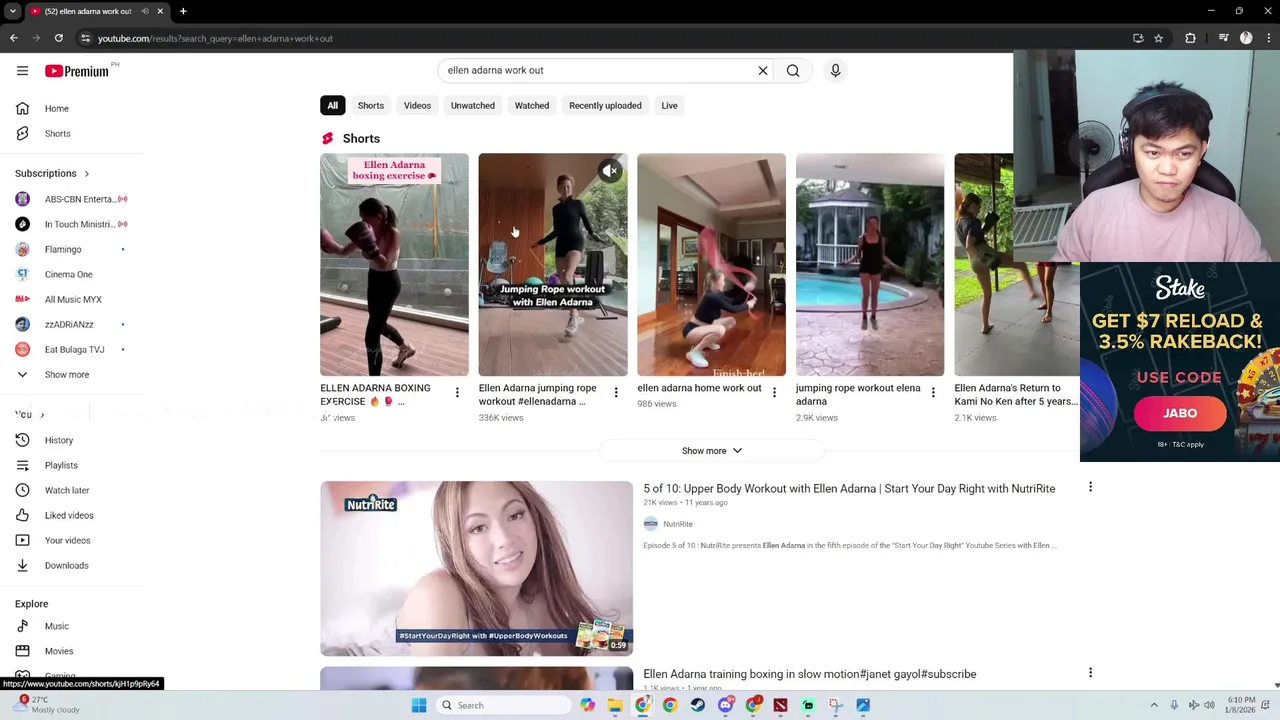The width and height of the screenshot is (1280, 720).
Task: Open options for jumping rope workout elena adarna
Action: click(933, 393)
